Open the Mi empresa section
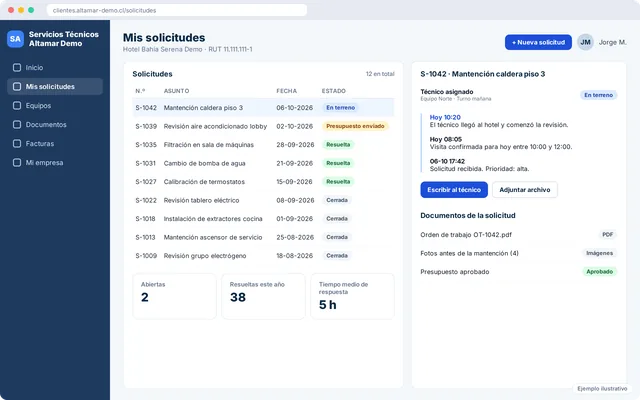The image size is (640, 400). click(x=55, y=162)
